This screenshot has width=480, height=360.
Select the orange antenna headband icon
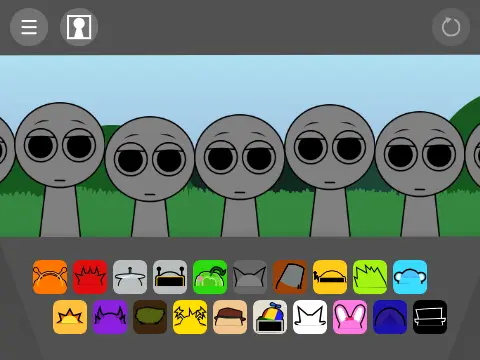[x=50, y=277]
